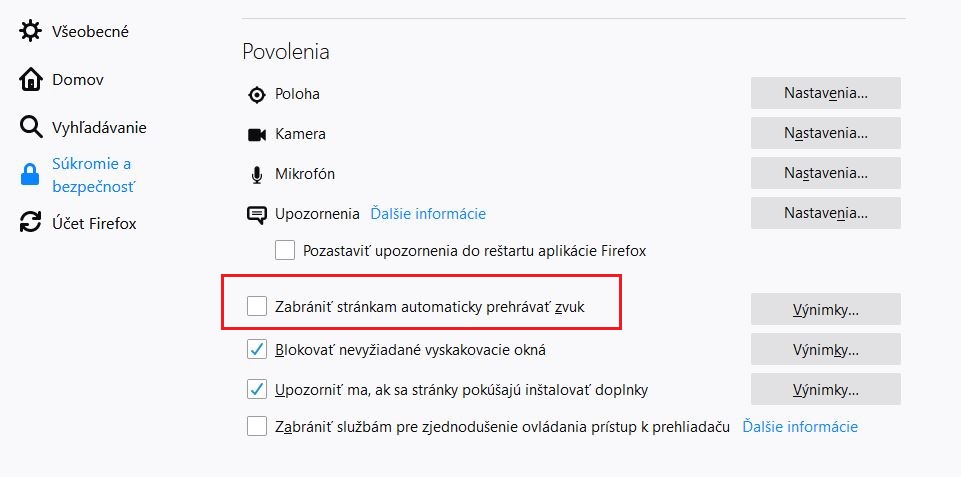Uncheck Upozorniť ma on add-on installs

click(x=257, y=389)
